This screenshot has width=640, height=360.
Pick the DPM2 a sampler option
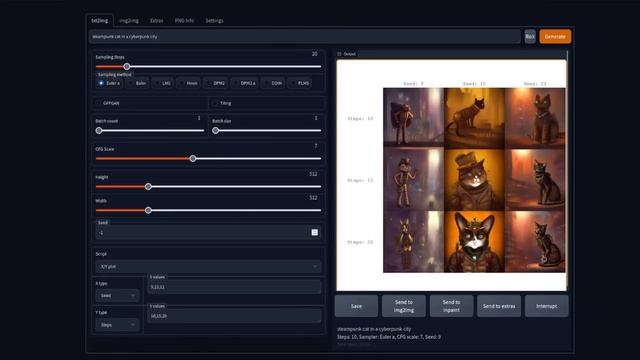click(244, 83)
